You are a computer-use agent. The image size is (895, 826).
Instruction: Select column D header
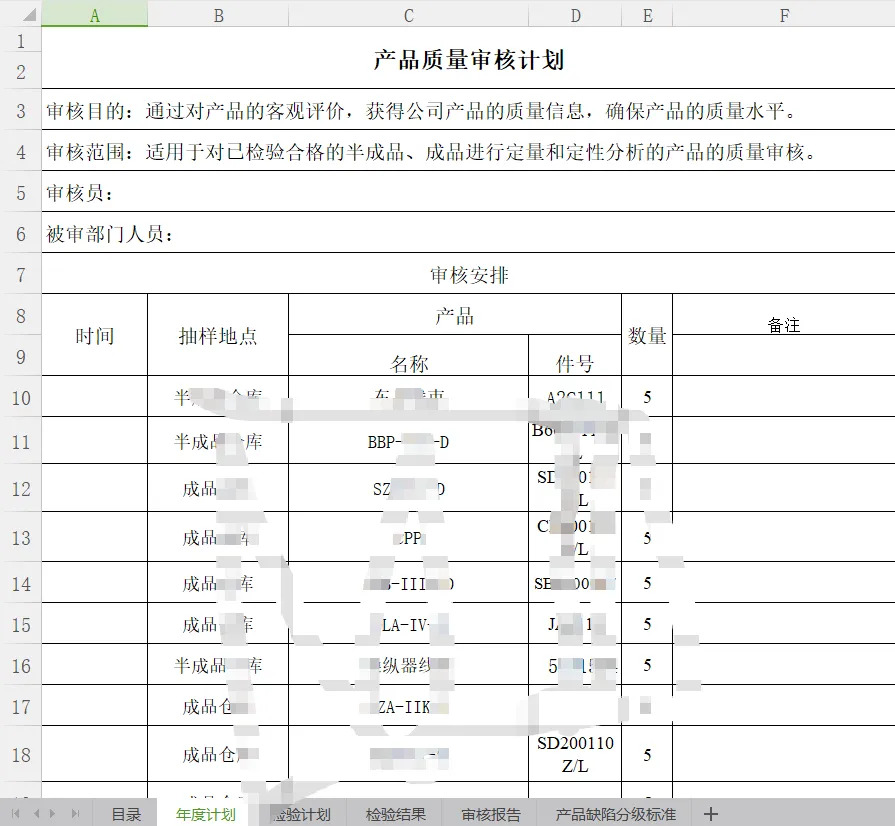click(x=575, y=14)
